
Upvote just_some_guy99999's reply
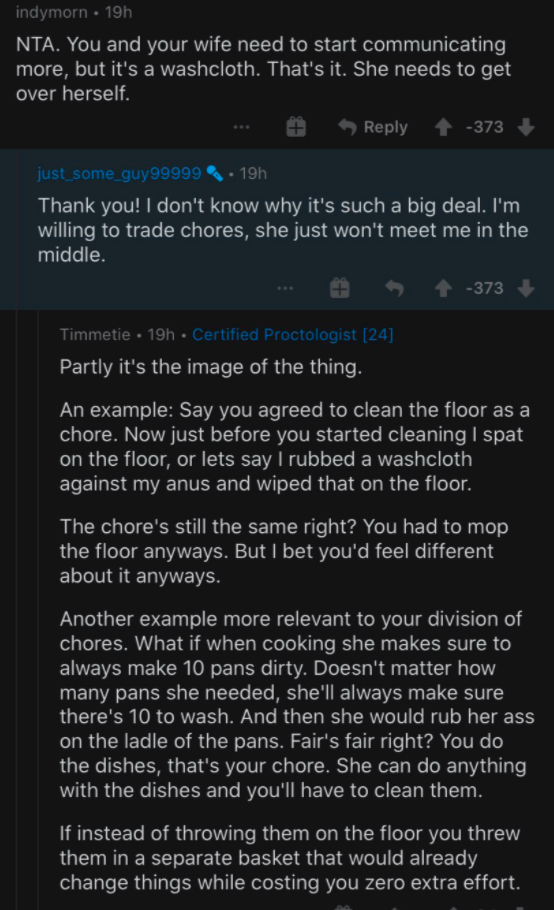coord(443,288)
